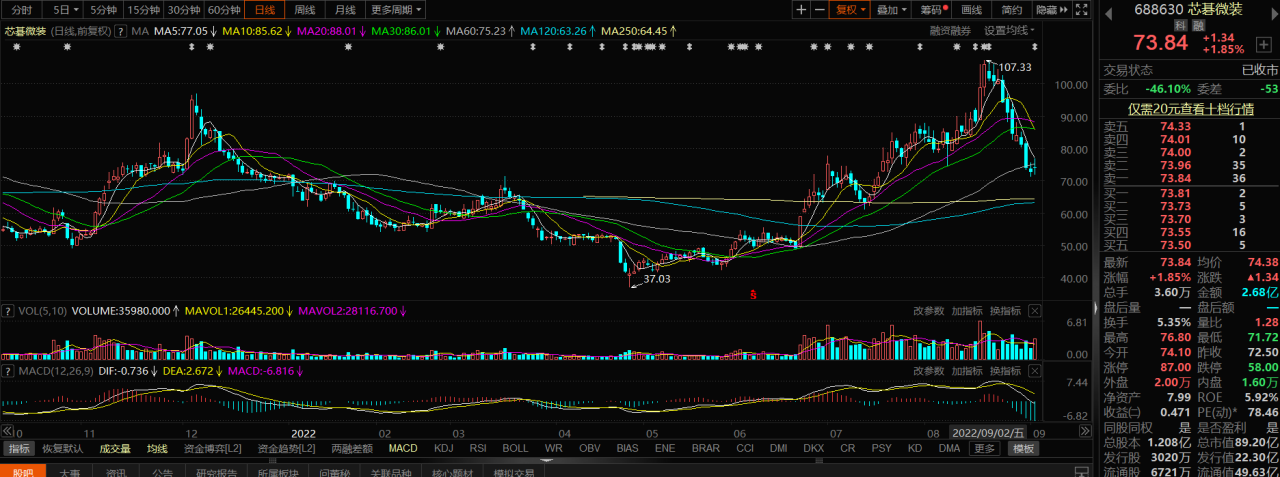Viewport: 1280px width, 477px height.
Task: Toggle the 画线 drawing mode
Action: tap(971, 10)
